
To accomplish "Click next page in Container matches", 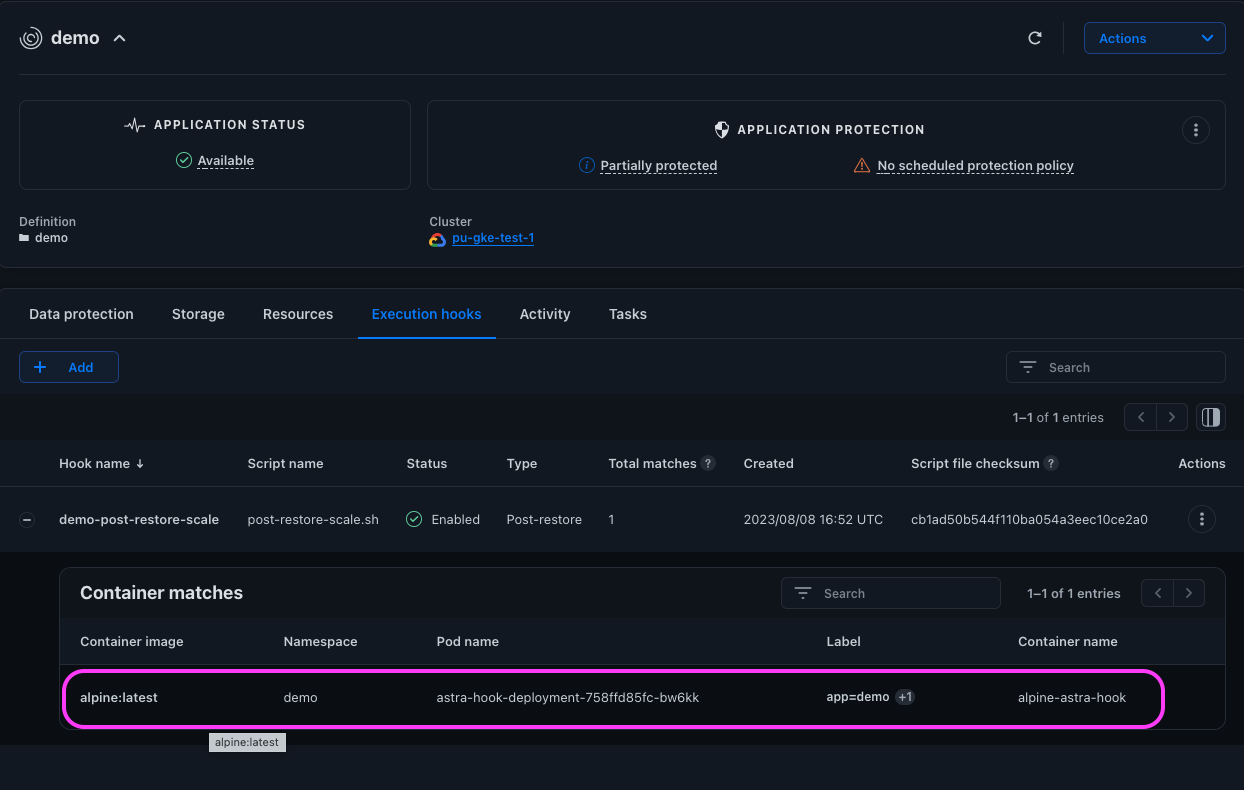I will (x=1188, y=593).
